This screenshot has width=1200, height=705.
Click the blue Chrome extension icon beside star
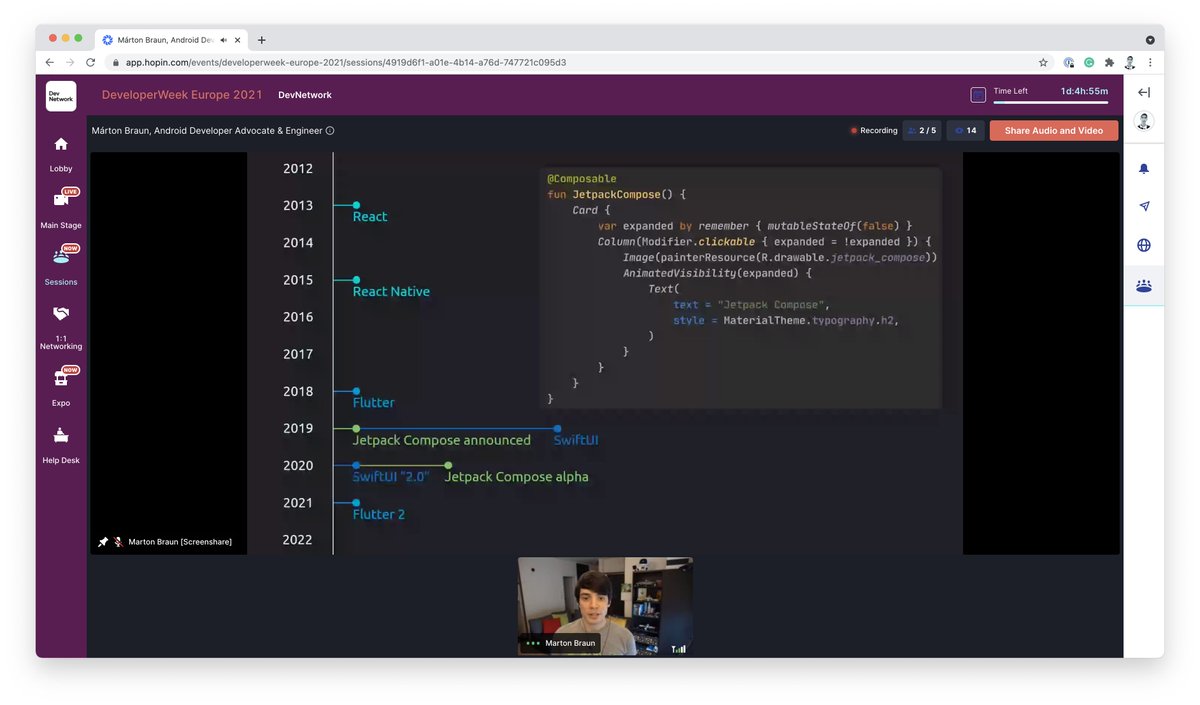click(1068, 62)
